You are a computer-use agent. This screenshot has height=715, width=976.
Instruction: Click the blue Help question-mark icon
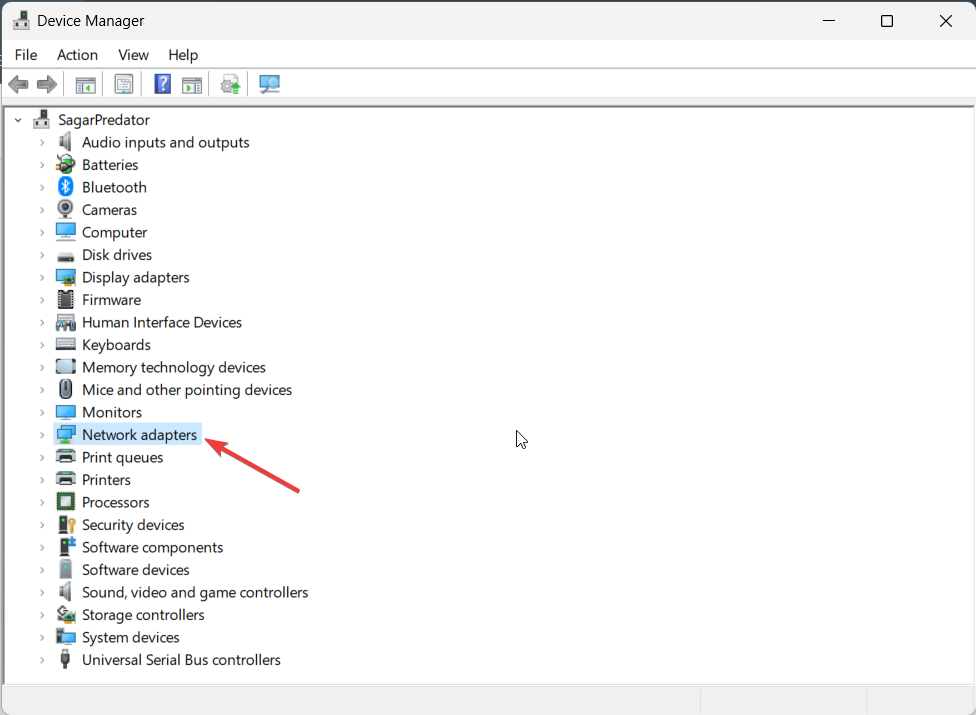(x=162, y=84)
